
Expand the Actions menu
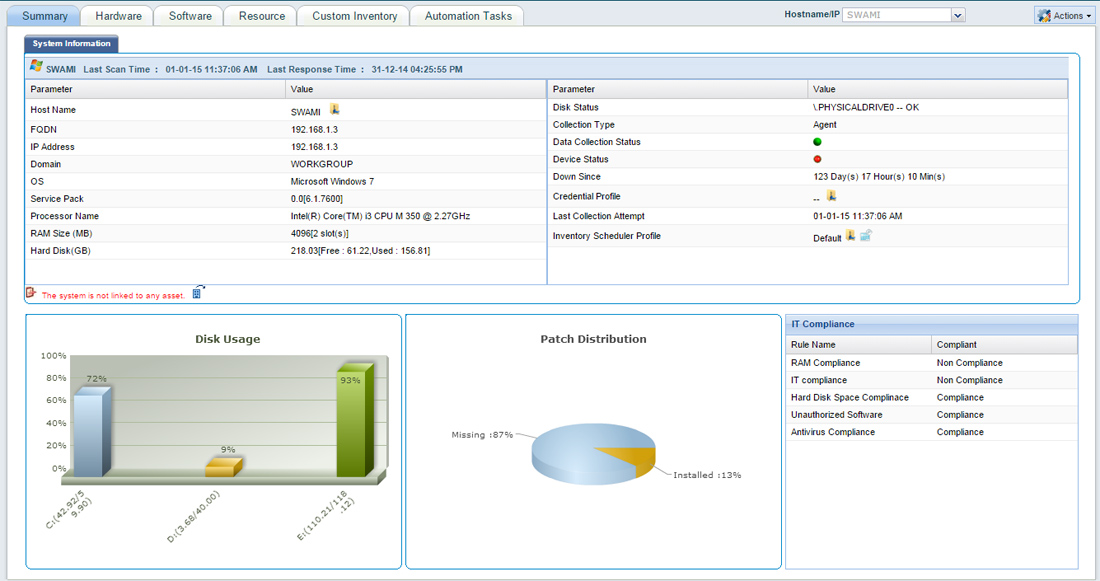(x=1064, y=15)
